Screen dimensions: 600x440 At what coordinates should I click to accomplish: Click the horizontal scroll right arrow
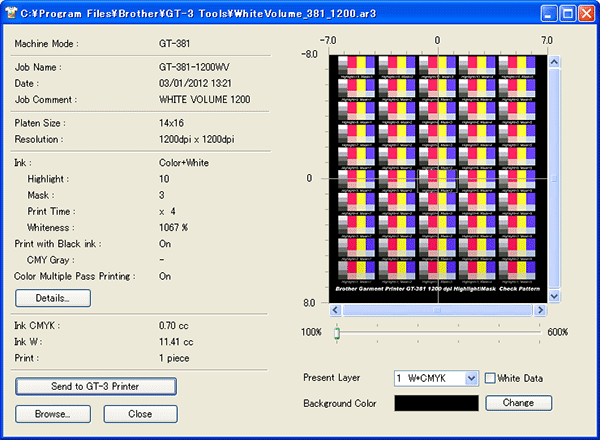tap(539, 310)
